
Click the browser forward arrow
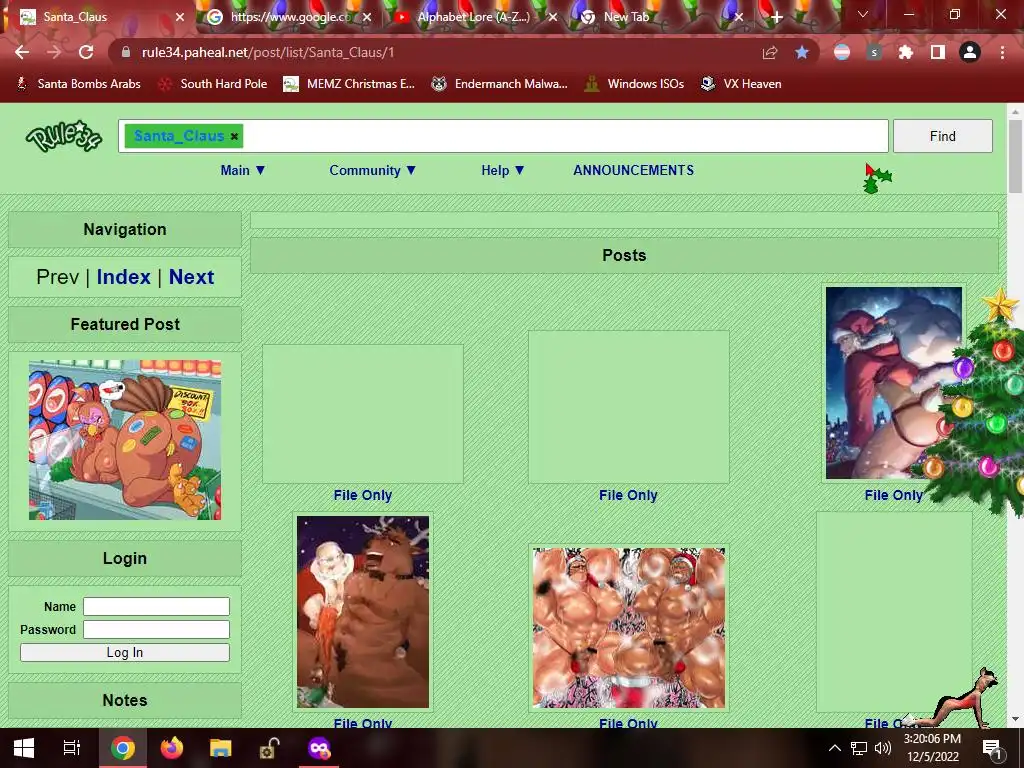(x=54, y=52)
